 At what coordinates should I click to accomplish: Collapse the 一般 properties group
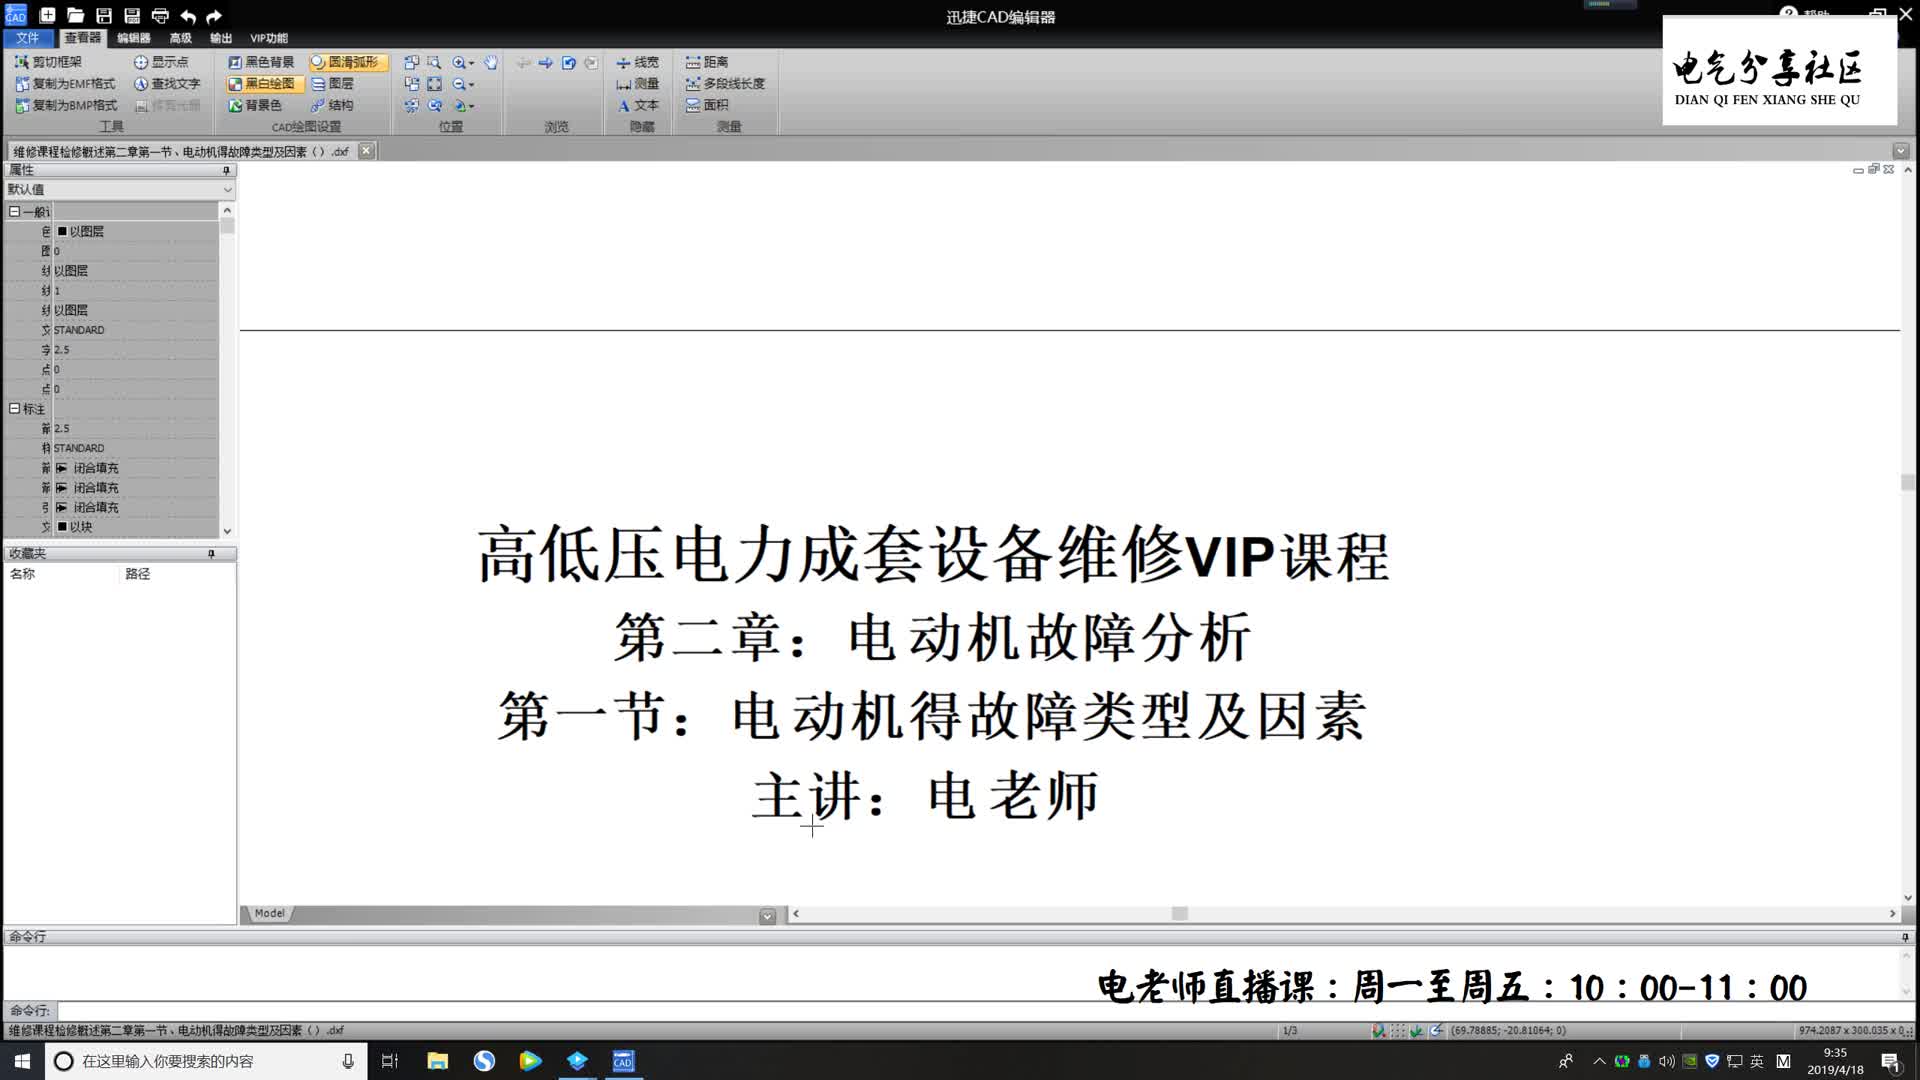coord(14,211)
